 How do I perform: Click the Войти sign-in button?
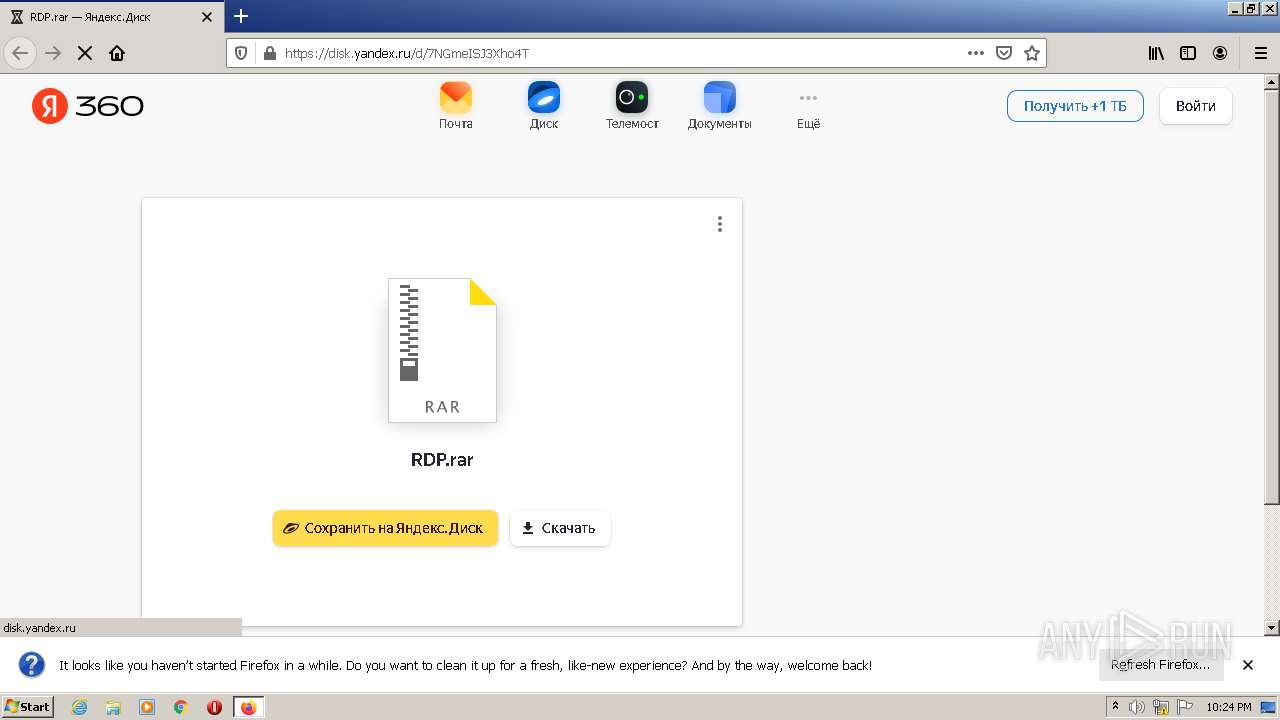pyautogui.click(x=1196, y=106)
